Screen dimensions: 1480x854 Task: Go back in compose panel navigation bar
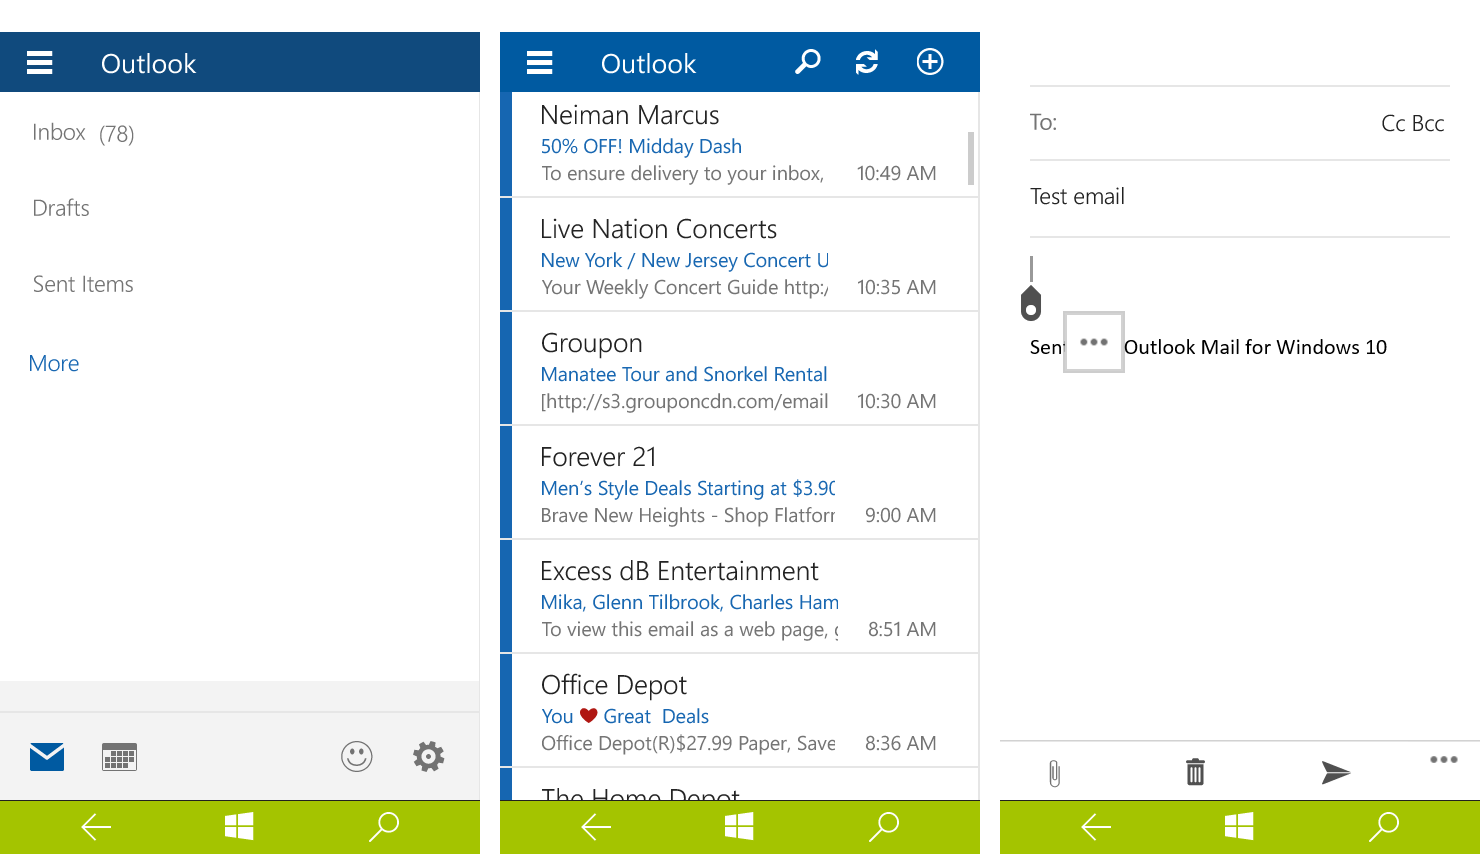pos(1096,827)
